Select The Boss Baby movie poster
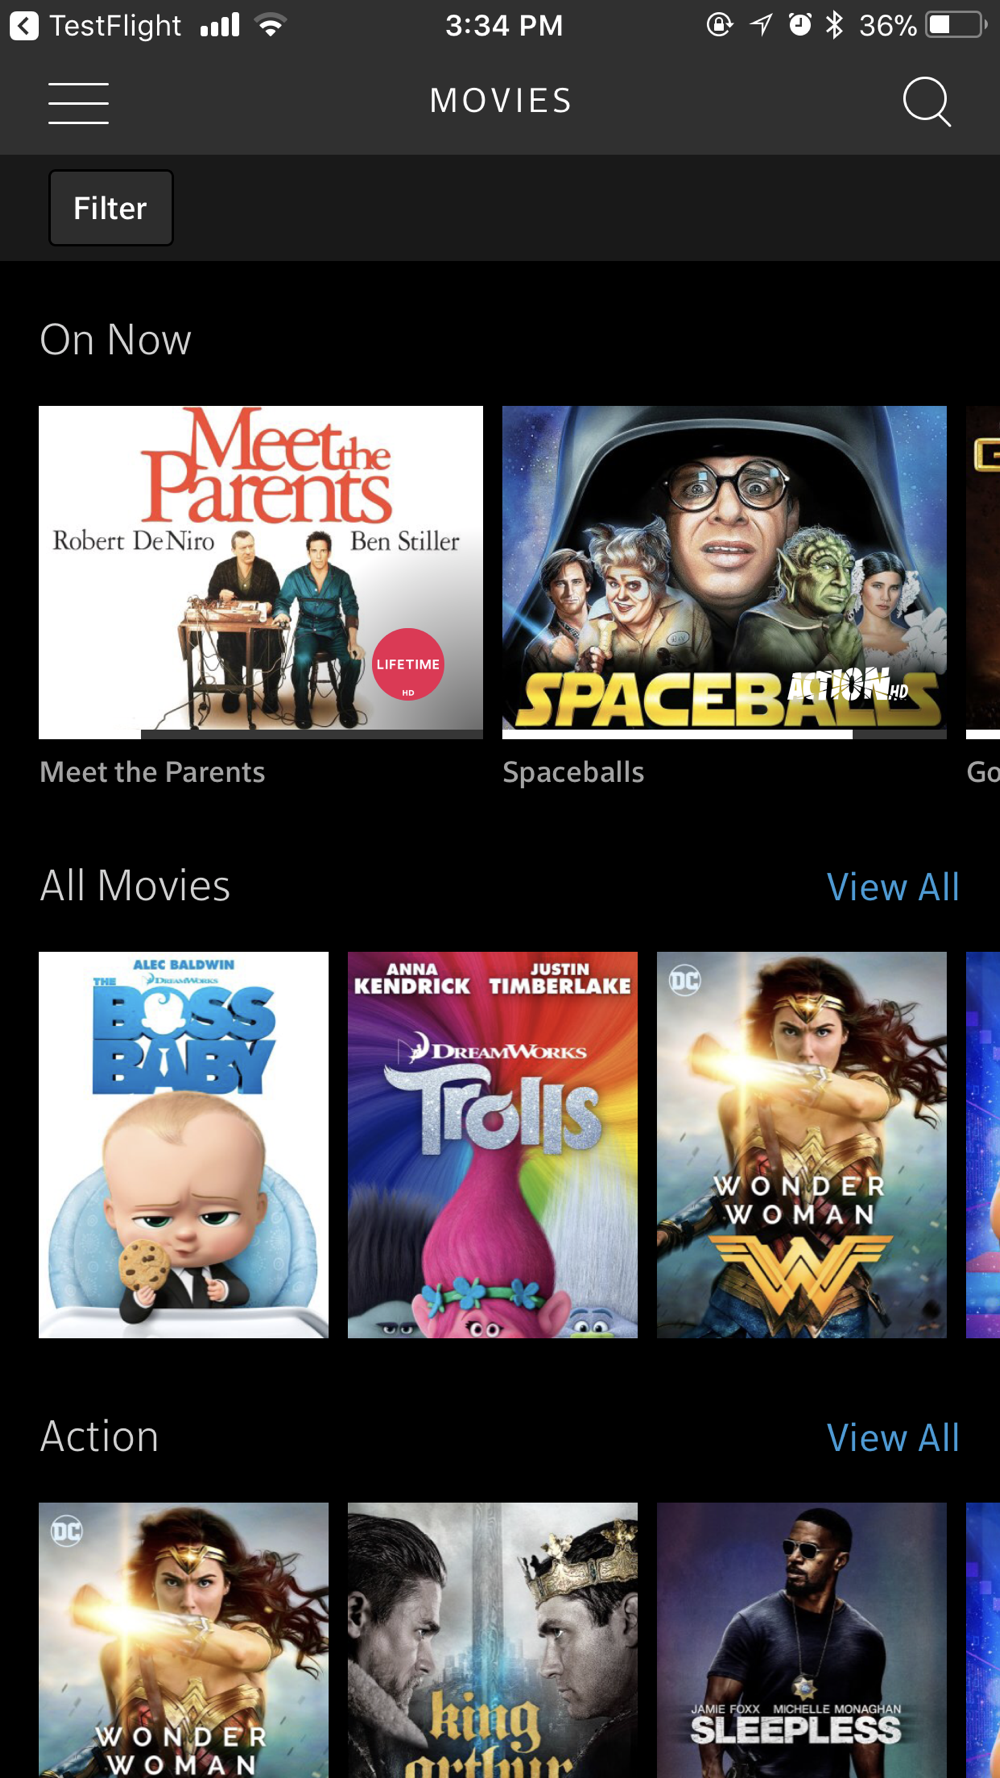The width and height of the screenshot is (1000, 1778). (x=184, y=1145)
